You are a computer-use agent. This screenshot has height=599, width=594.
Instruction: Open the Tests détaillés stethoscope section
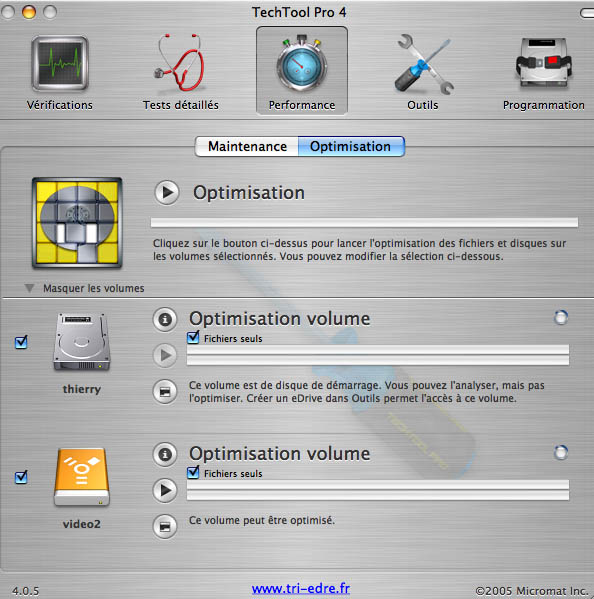click(x=181, y=73)
